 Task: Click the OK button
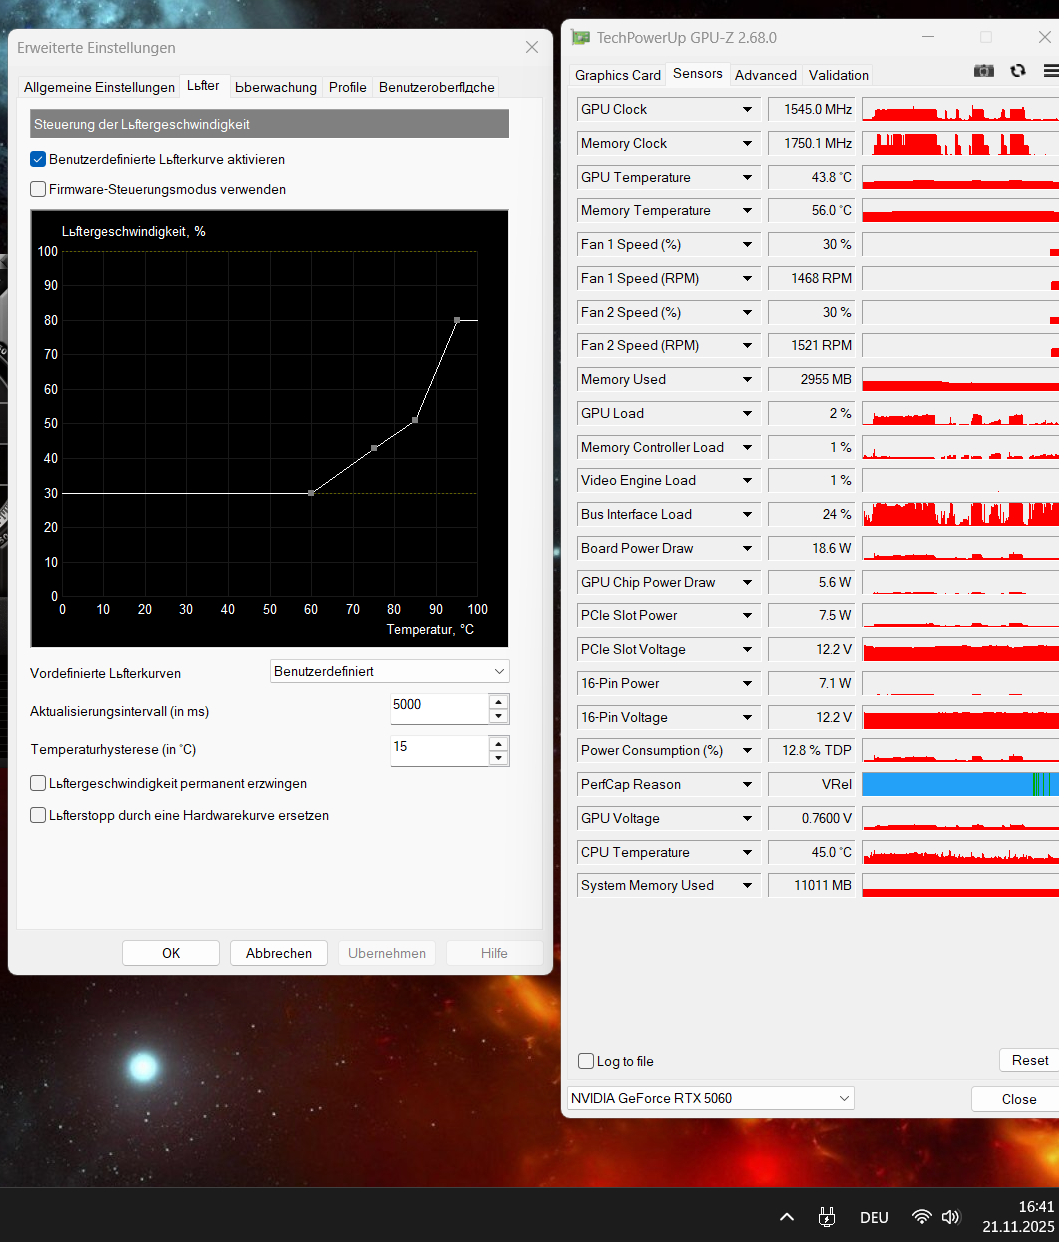click(171, 953)
